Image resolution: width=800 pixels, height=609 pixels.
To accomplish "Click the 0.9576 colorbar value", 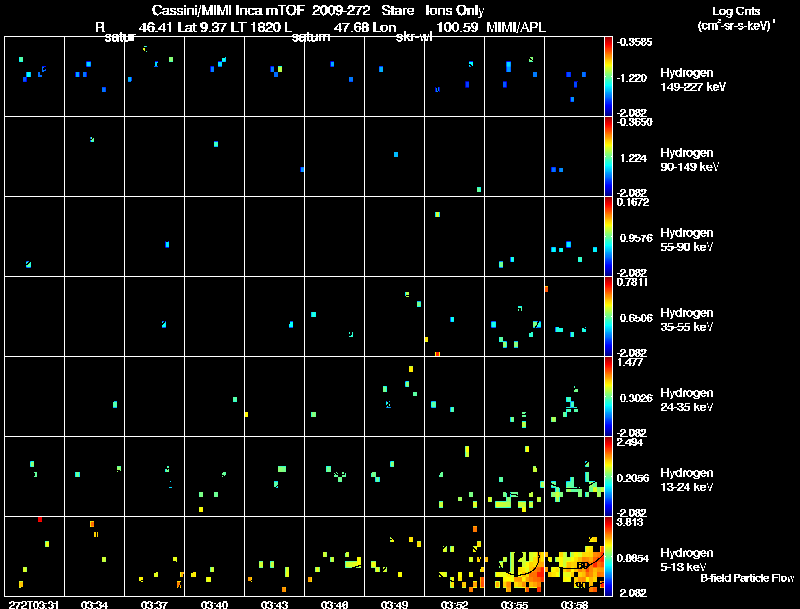I will (636, 238).
